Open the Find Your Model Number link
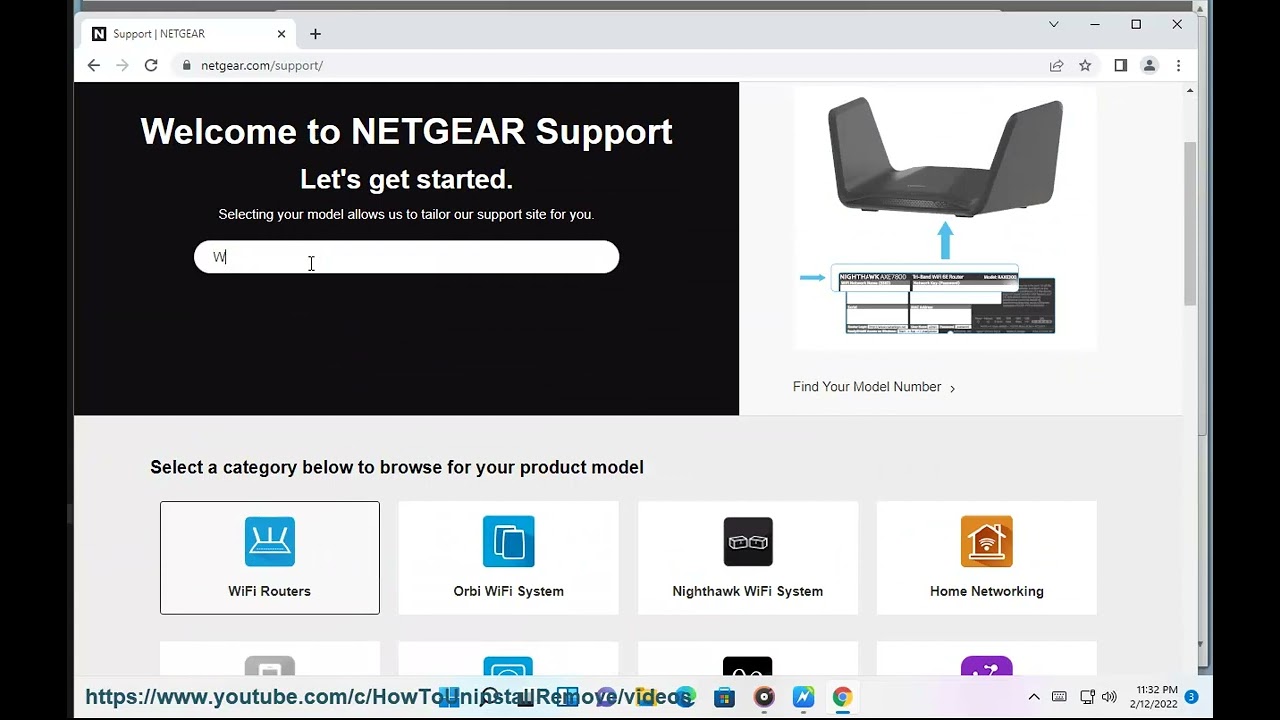Viewport: 1280px width, 720px height. click(x=874, y=387)
